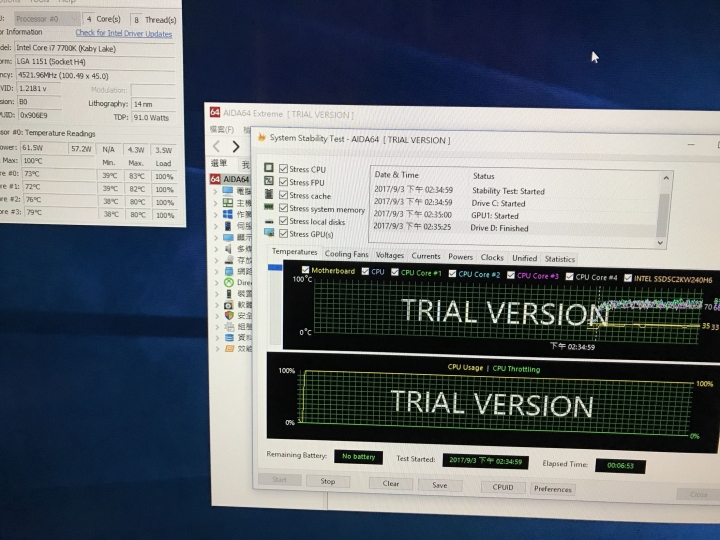
Task: Click the CPU chip icon beside Stress CPU
Action: (x=269, y=168)
